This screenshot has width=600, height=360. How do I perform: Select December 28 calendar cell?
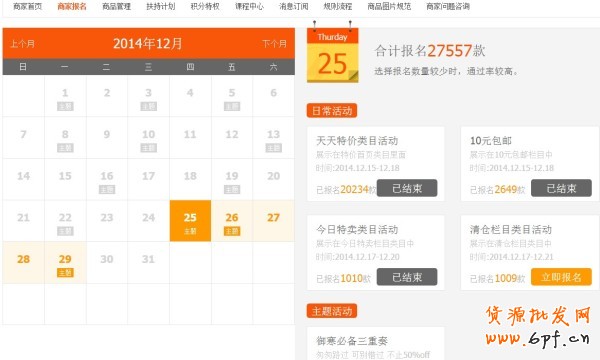coord(23,262)
